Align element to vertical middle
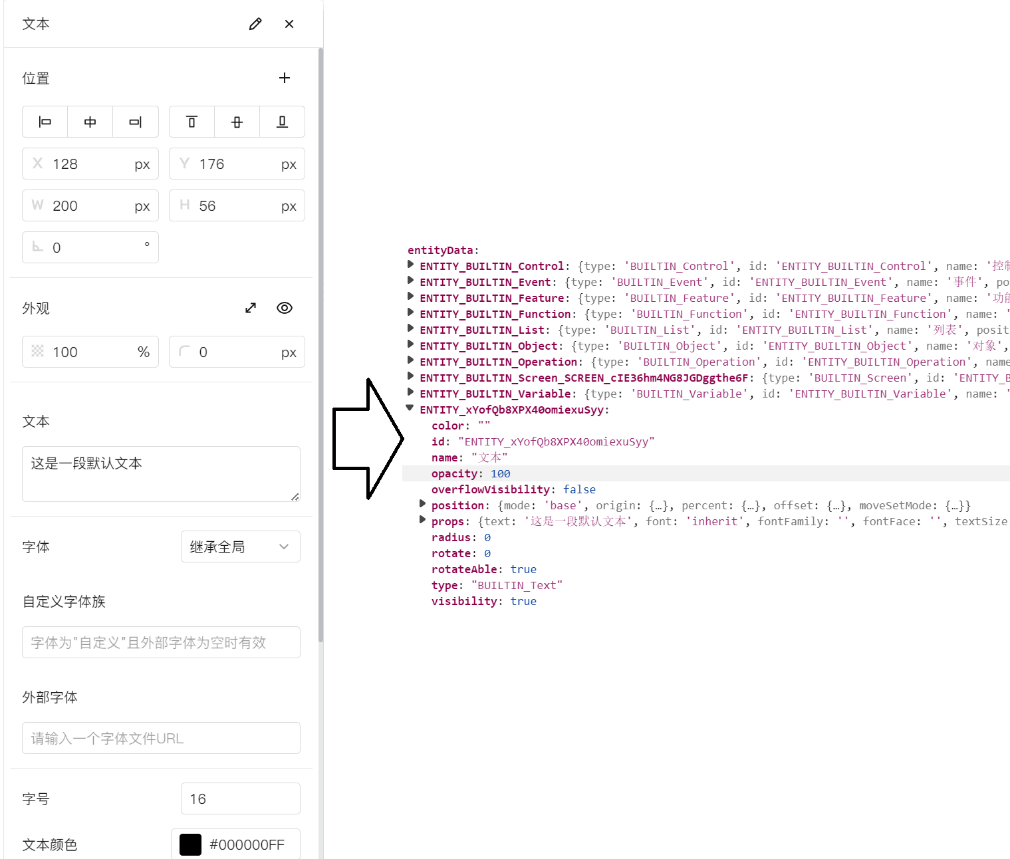Viewport: 1010px width, 859px height. coord(237,122)
